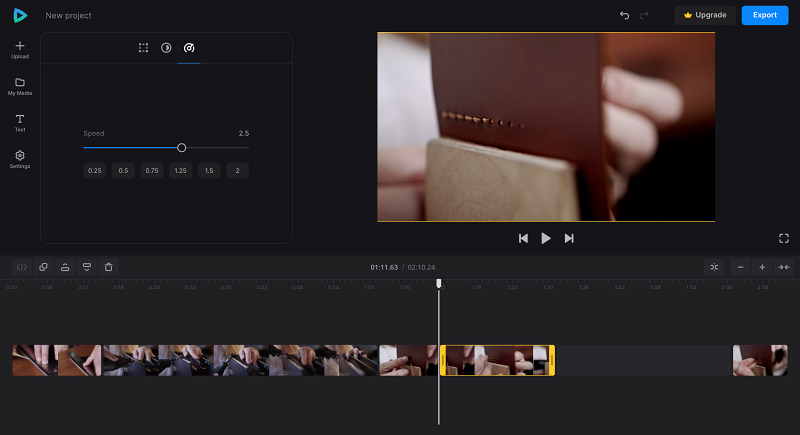
Task: Click the app logo icon
Action: (x=20, y=15)
